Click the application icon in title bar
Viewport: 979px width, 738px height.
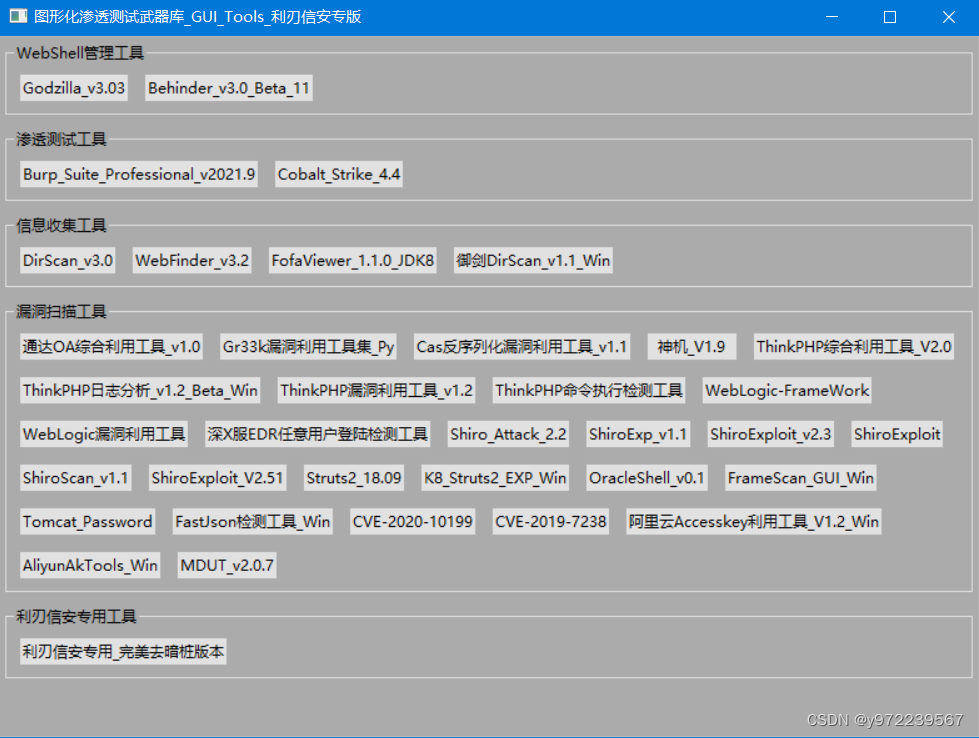tap(18, 17)
